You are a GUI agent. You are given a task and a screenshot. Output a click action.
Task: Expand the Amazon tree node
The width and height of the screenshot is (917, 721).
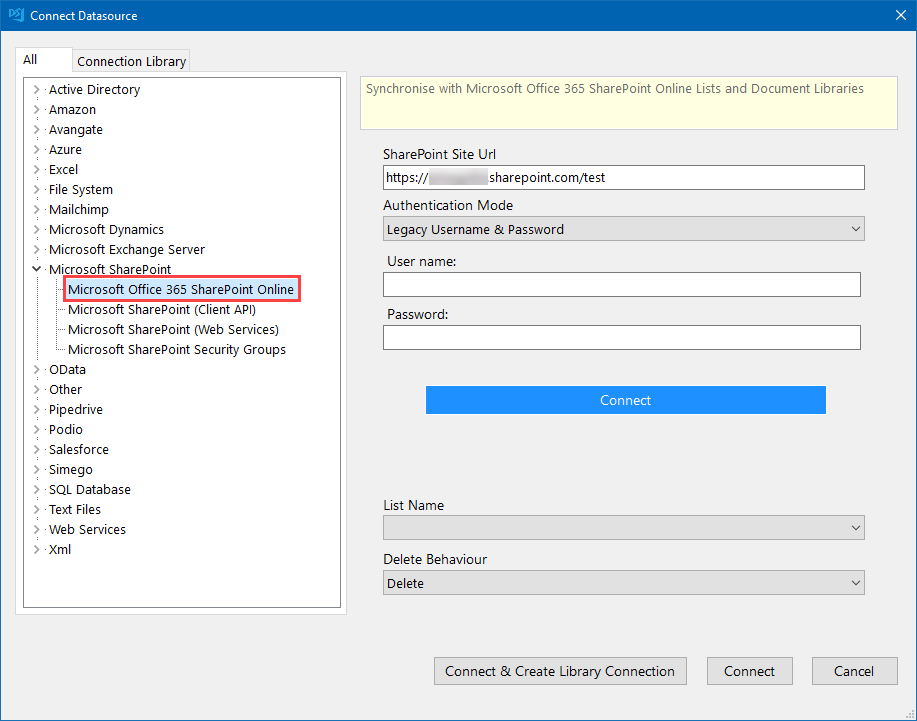click(x=36, y=109)
